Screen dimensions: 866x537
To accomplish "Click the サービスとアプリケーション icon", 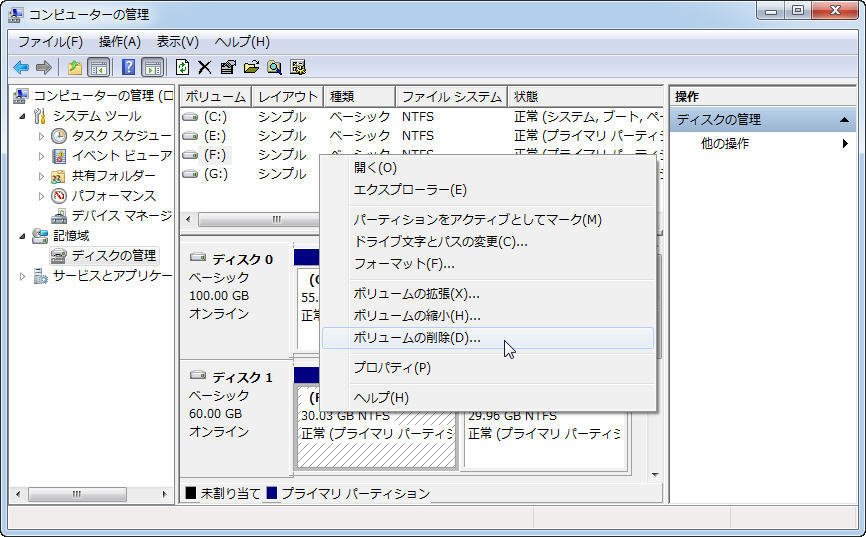I will coord(40,276).
